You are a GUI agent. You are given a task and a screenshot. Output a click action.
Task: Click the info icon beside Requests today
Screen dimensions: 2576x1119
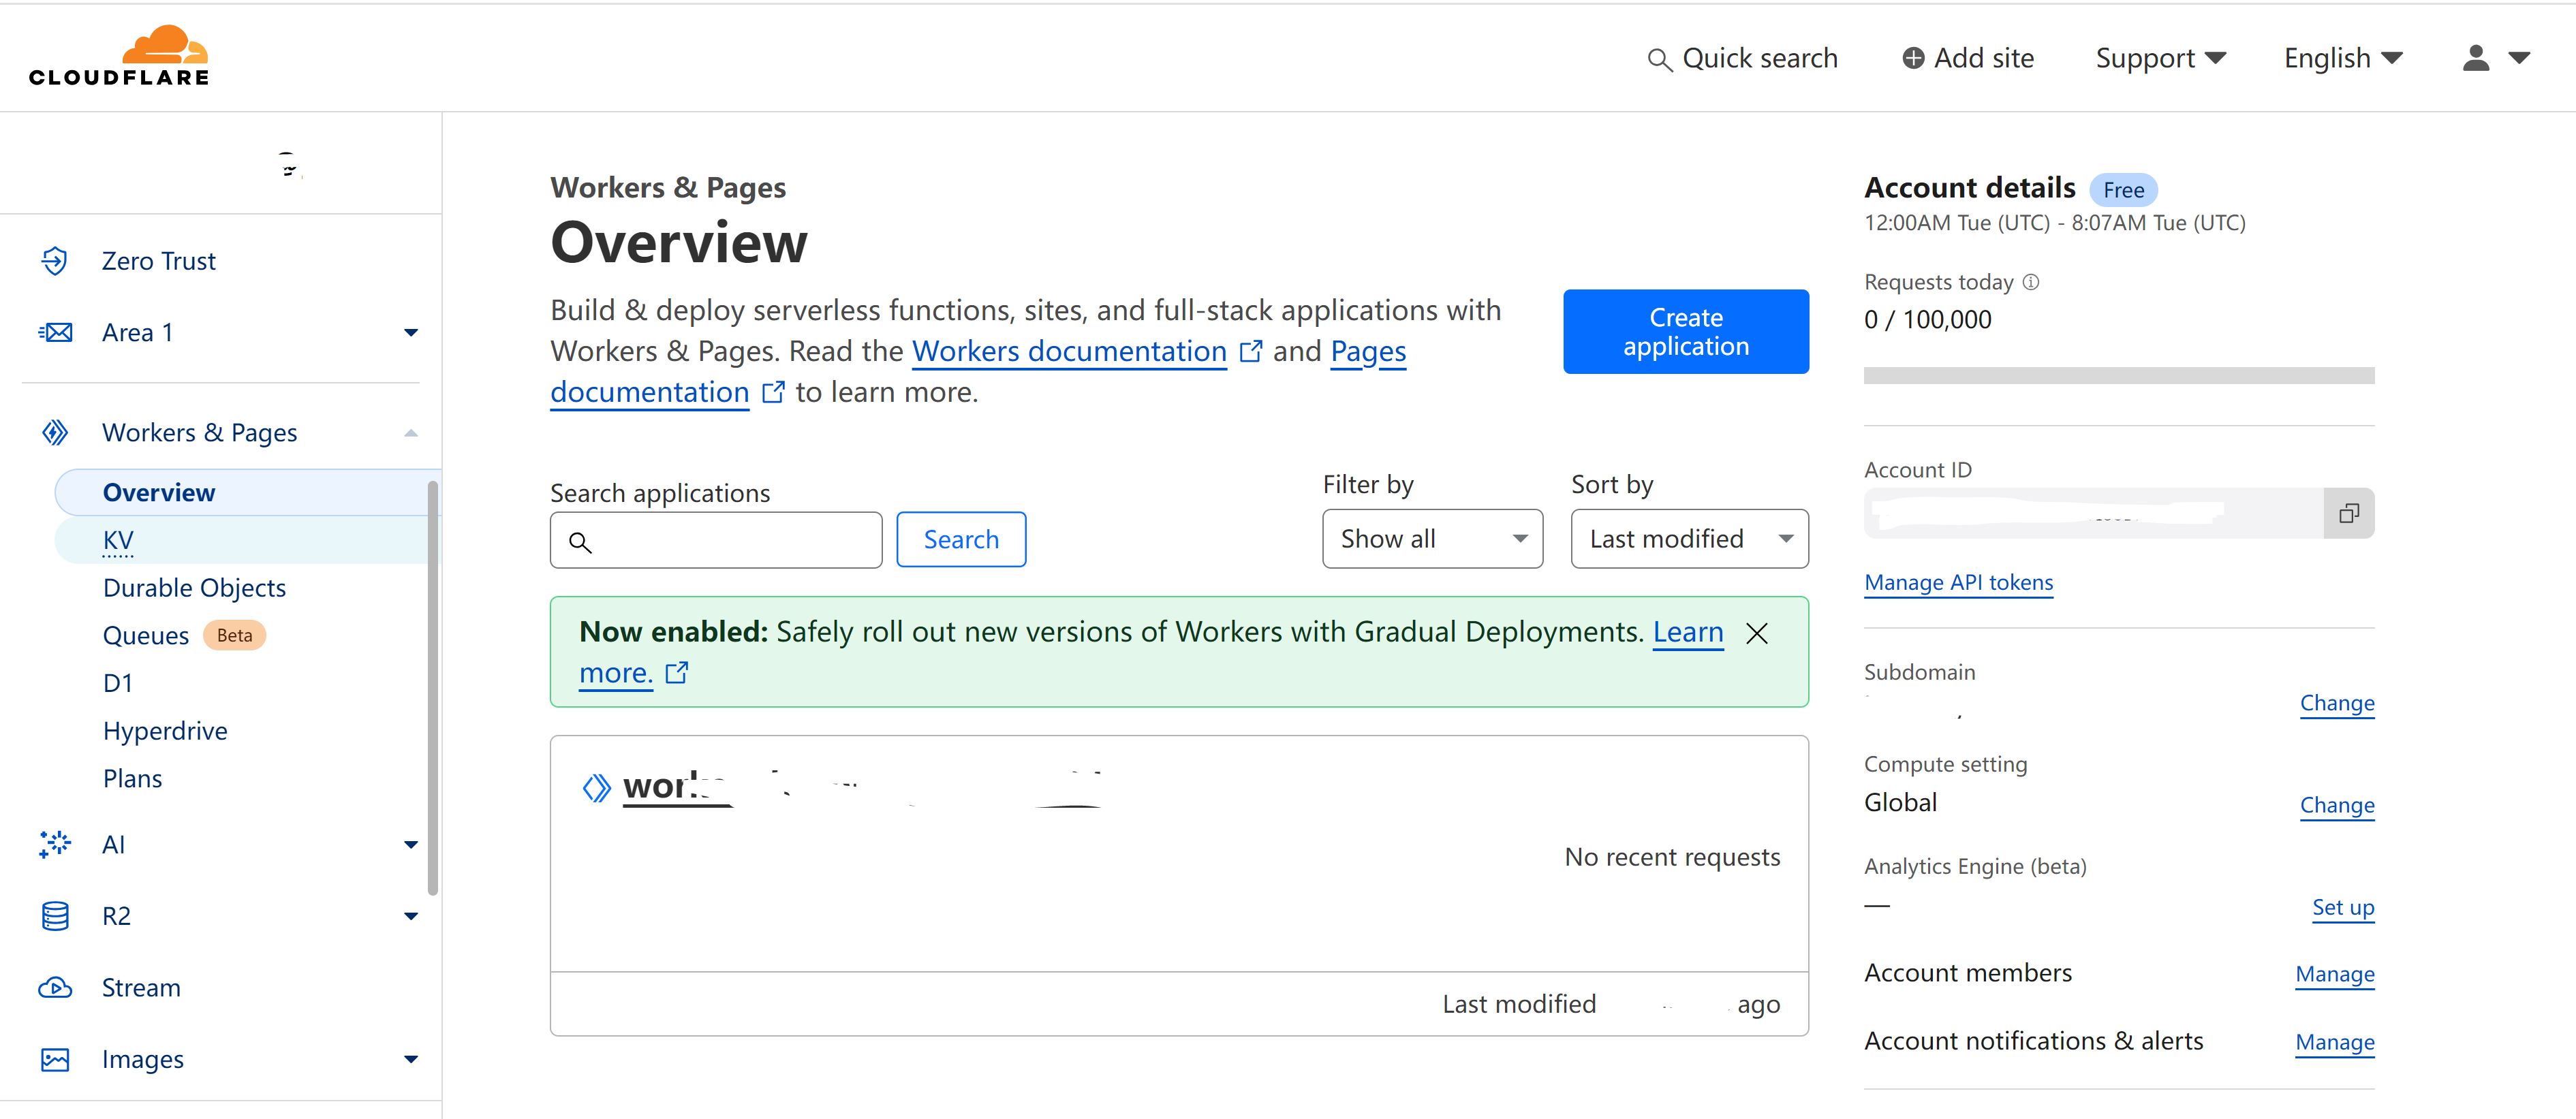pos(2030,282)
